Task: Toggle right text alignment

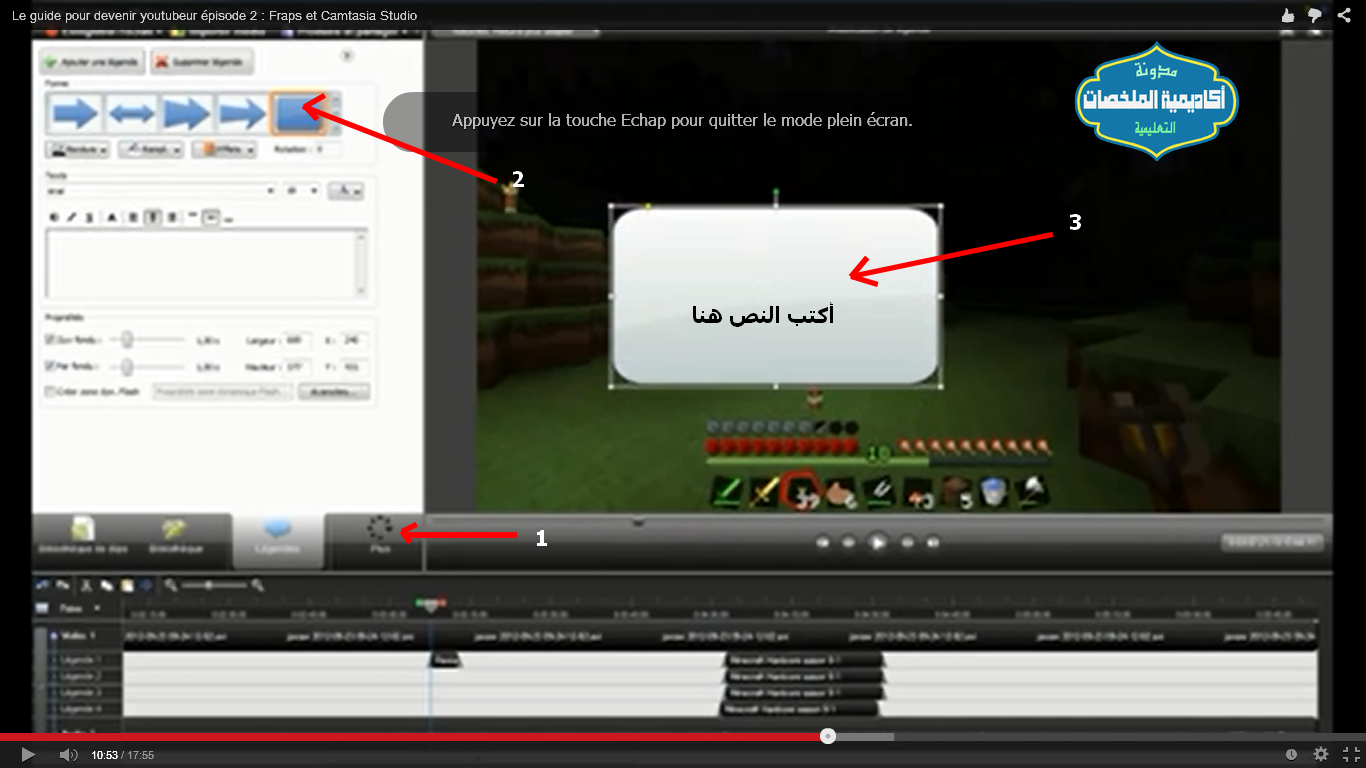Action: point(173,217)
